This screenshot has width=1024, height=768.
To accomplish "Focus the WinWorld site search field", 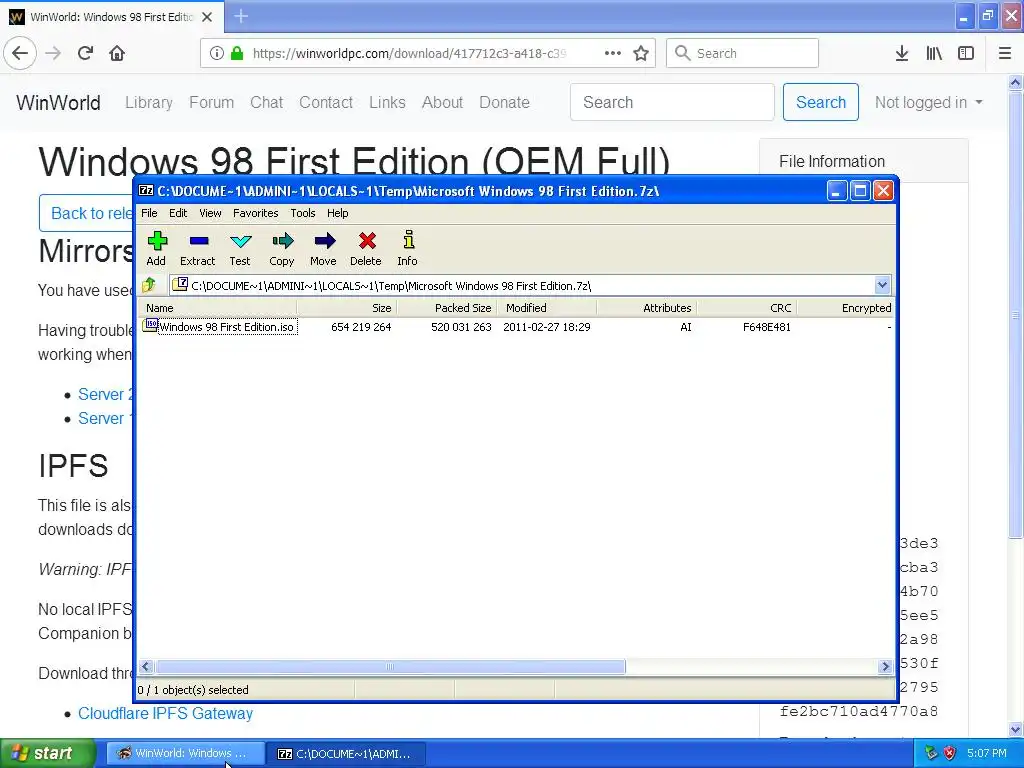I will click(672, 102).
